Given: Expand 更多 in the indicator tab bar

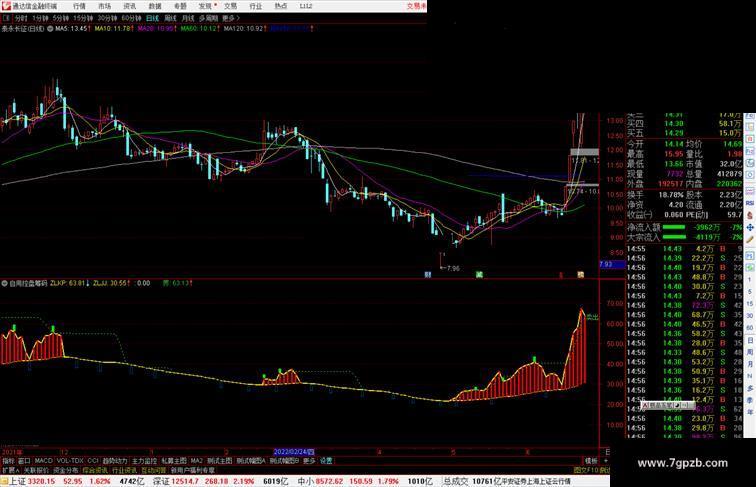Looking at the screenshot, I should tap(309, 461).
